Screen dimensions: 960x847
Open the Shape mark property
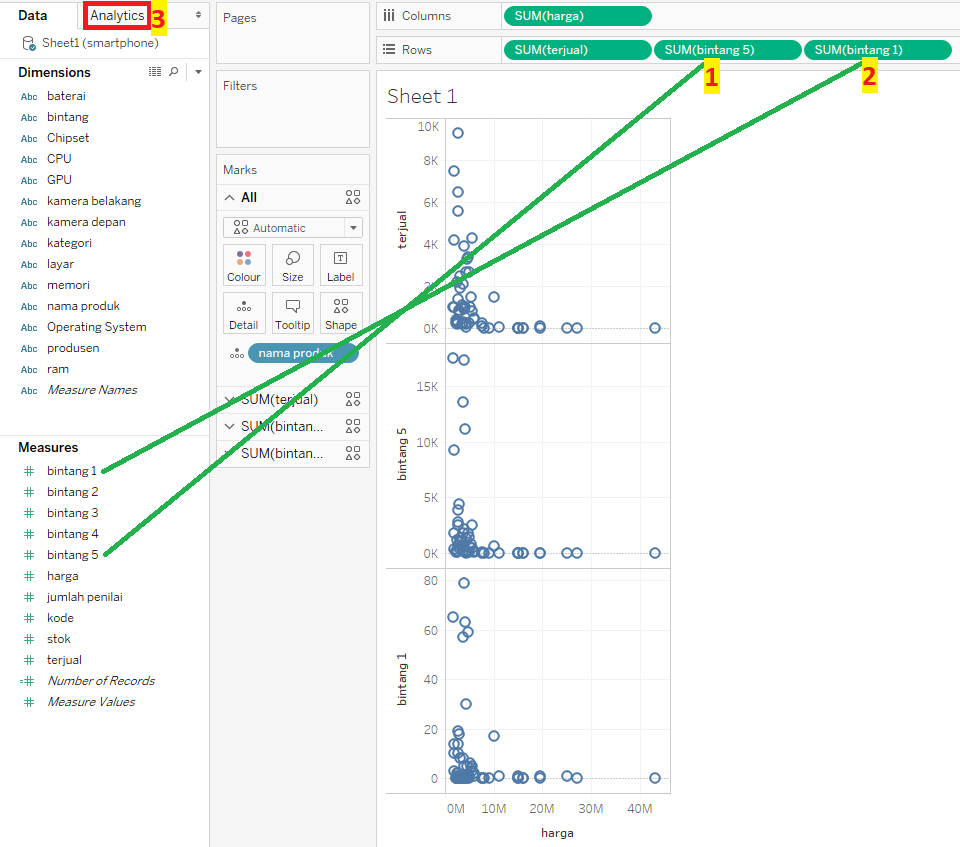(340, 312)
